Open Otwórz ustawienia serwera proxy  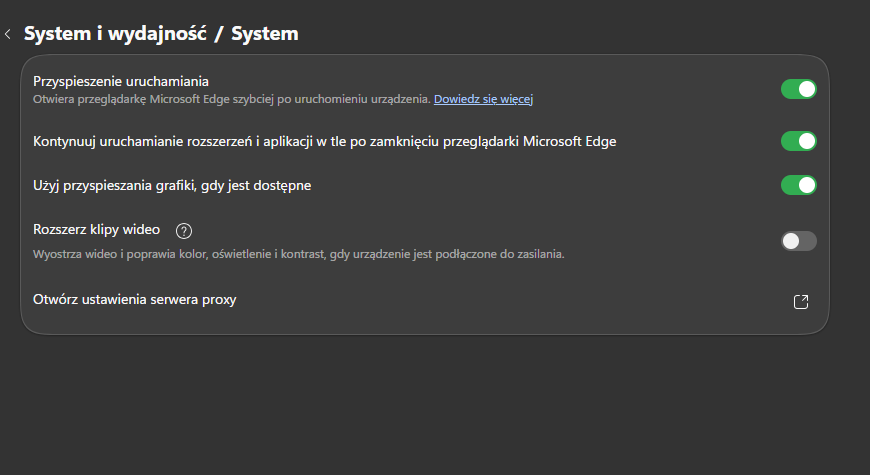coord(425,300)
